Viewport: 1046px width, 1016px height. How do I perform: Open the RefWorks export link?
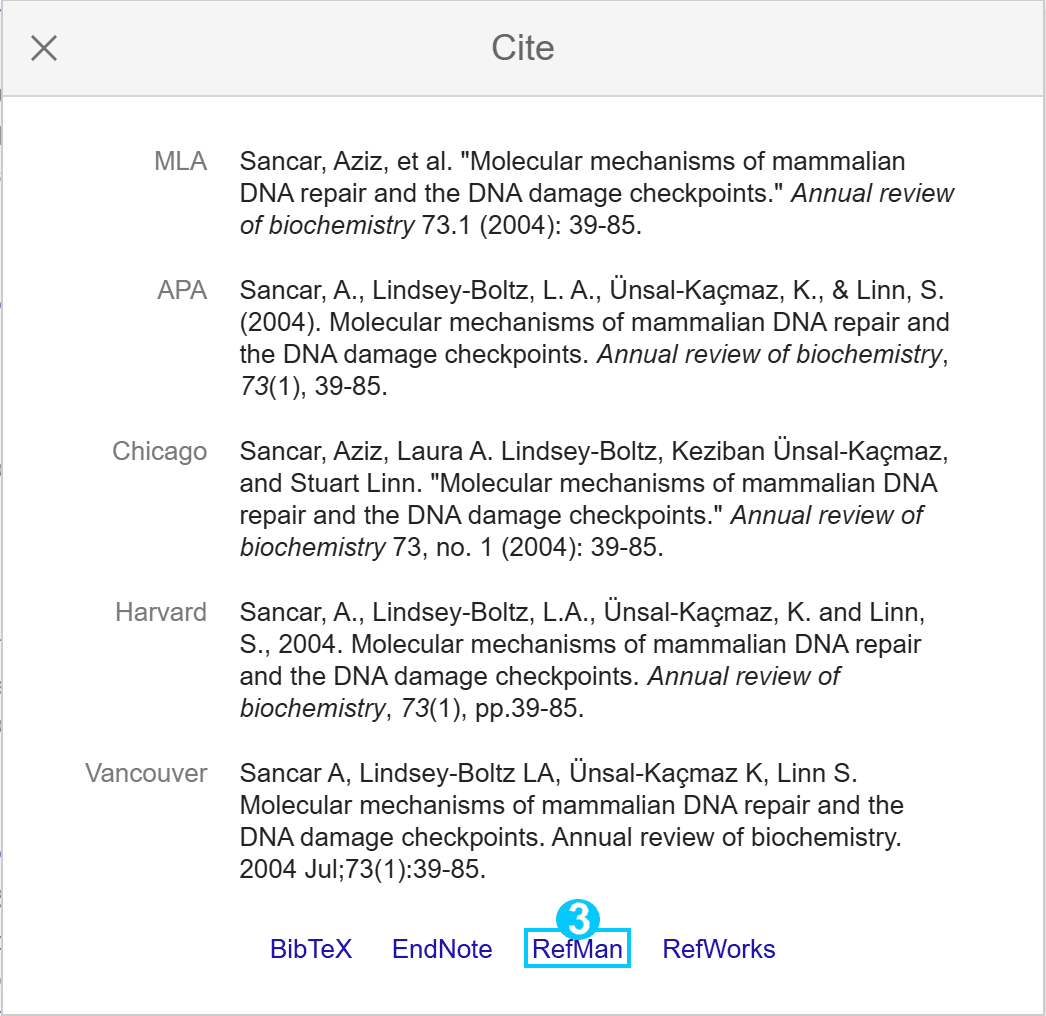point(718,949)
